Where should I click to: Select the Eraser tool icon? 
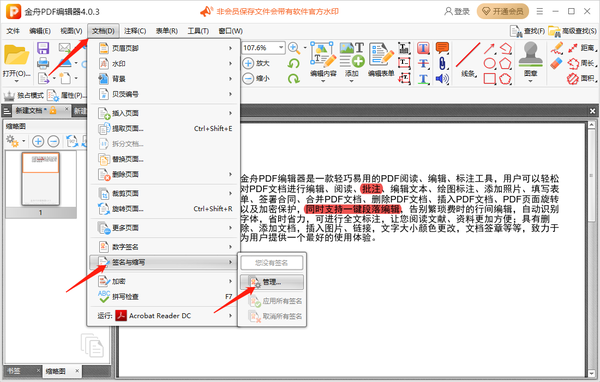tap(557, 63)
